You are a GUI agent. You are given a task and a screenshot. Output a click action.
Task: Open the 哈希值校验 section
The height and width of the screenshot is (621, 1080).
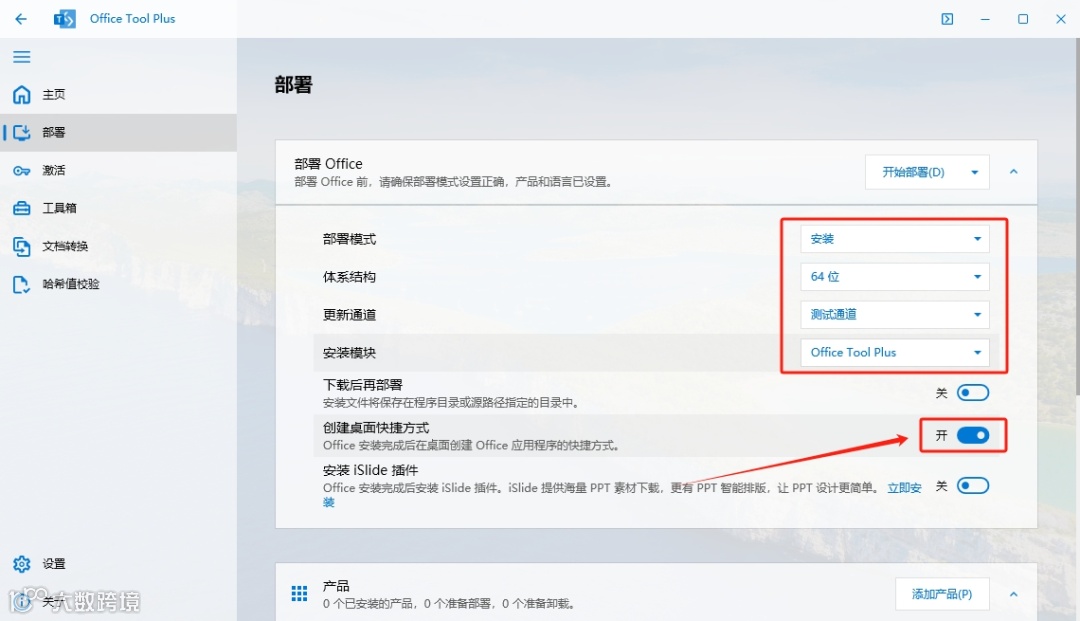coord(118,284)
